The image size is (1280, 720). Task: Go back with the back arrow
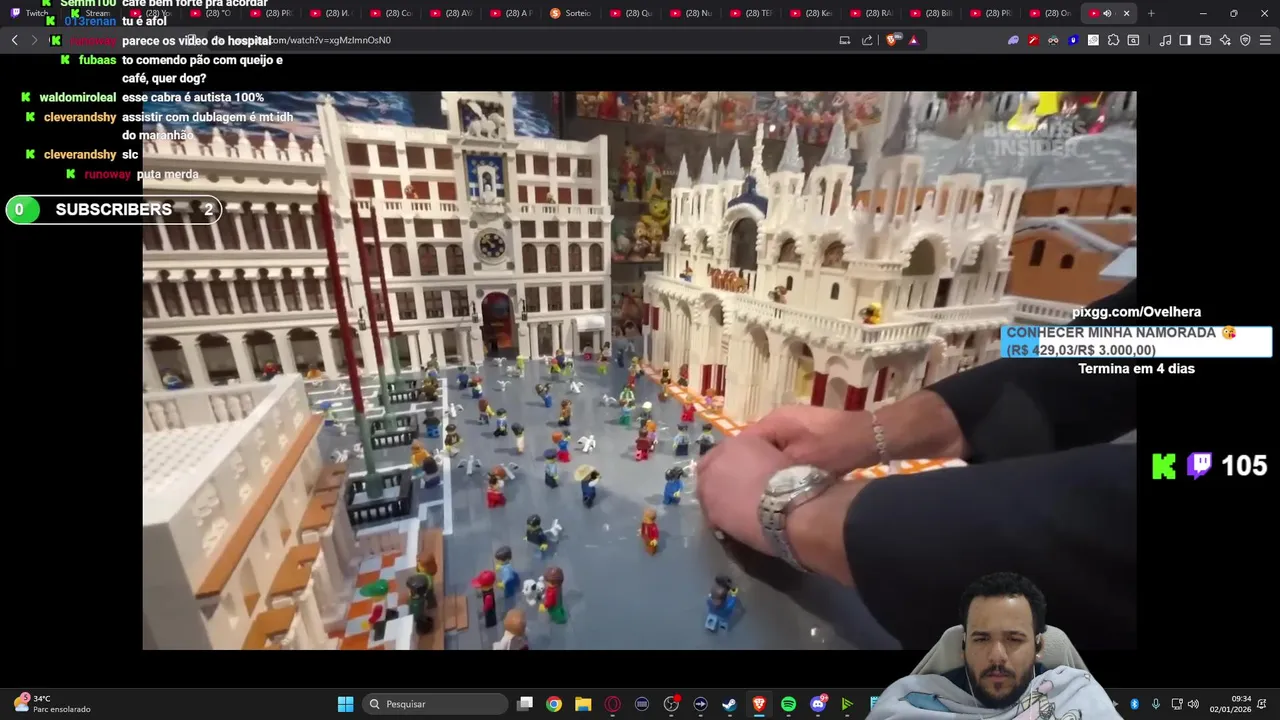(x=14, y=40)
